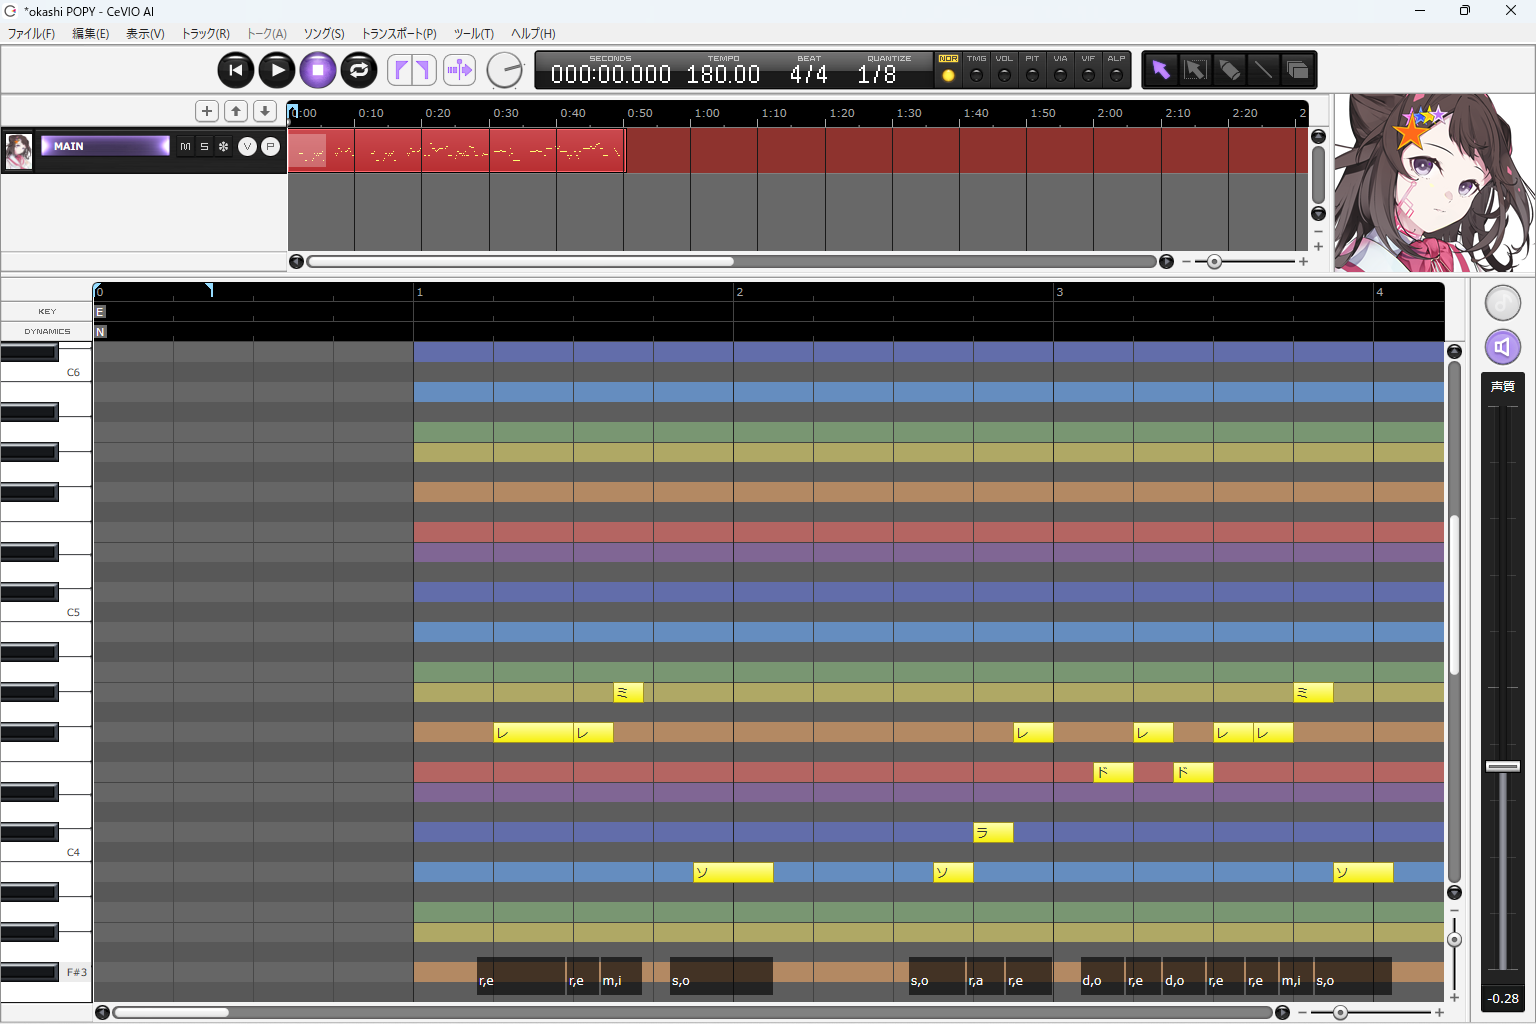Click the speaker icon above voice quality slider

tap(1502, 347)
